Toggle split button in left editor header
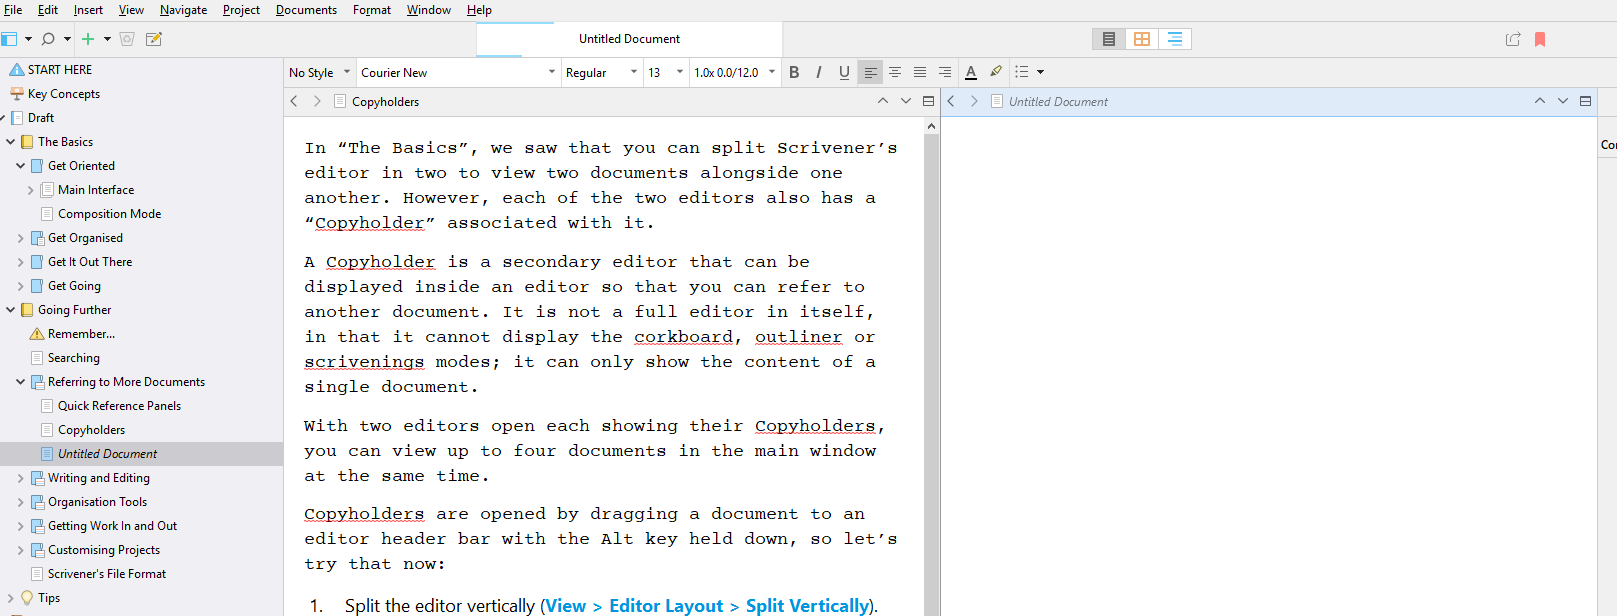The height and width of the screenshot is (616, 1617). coord(928,101)
